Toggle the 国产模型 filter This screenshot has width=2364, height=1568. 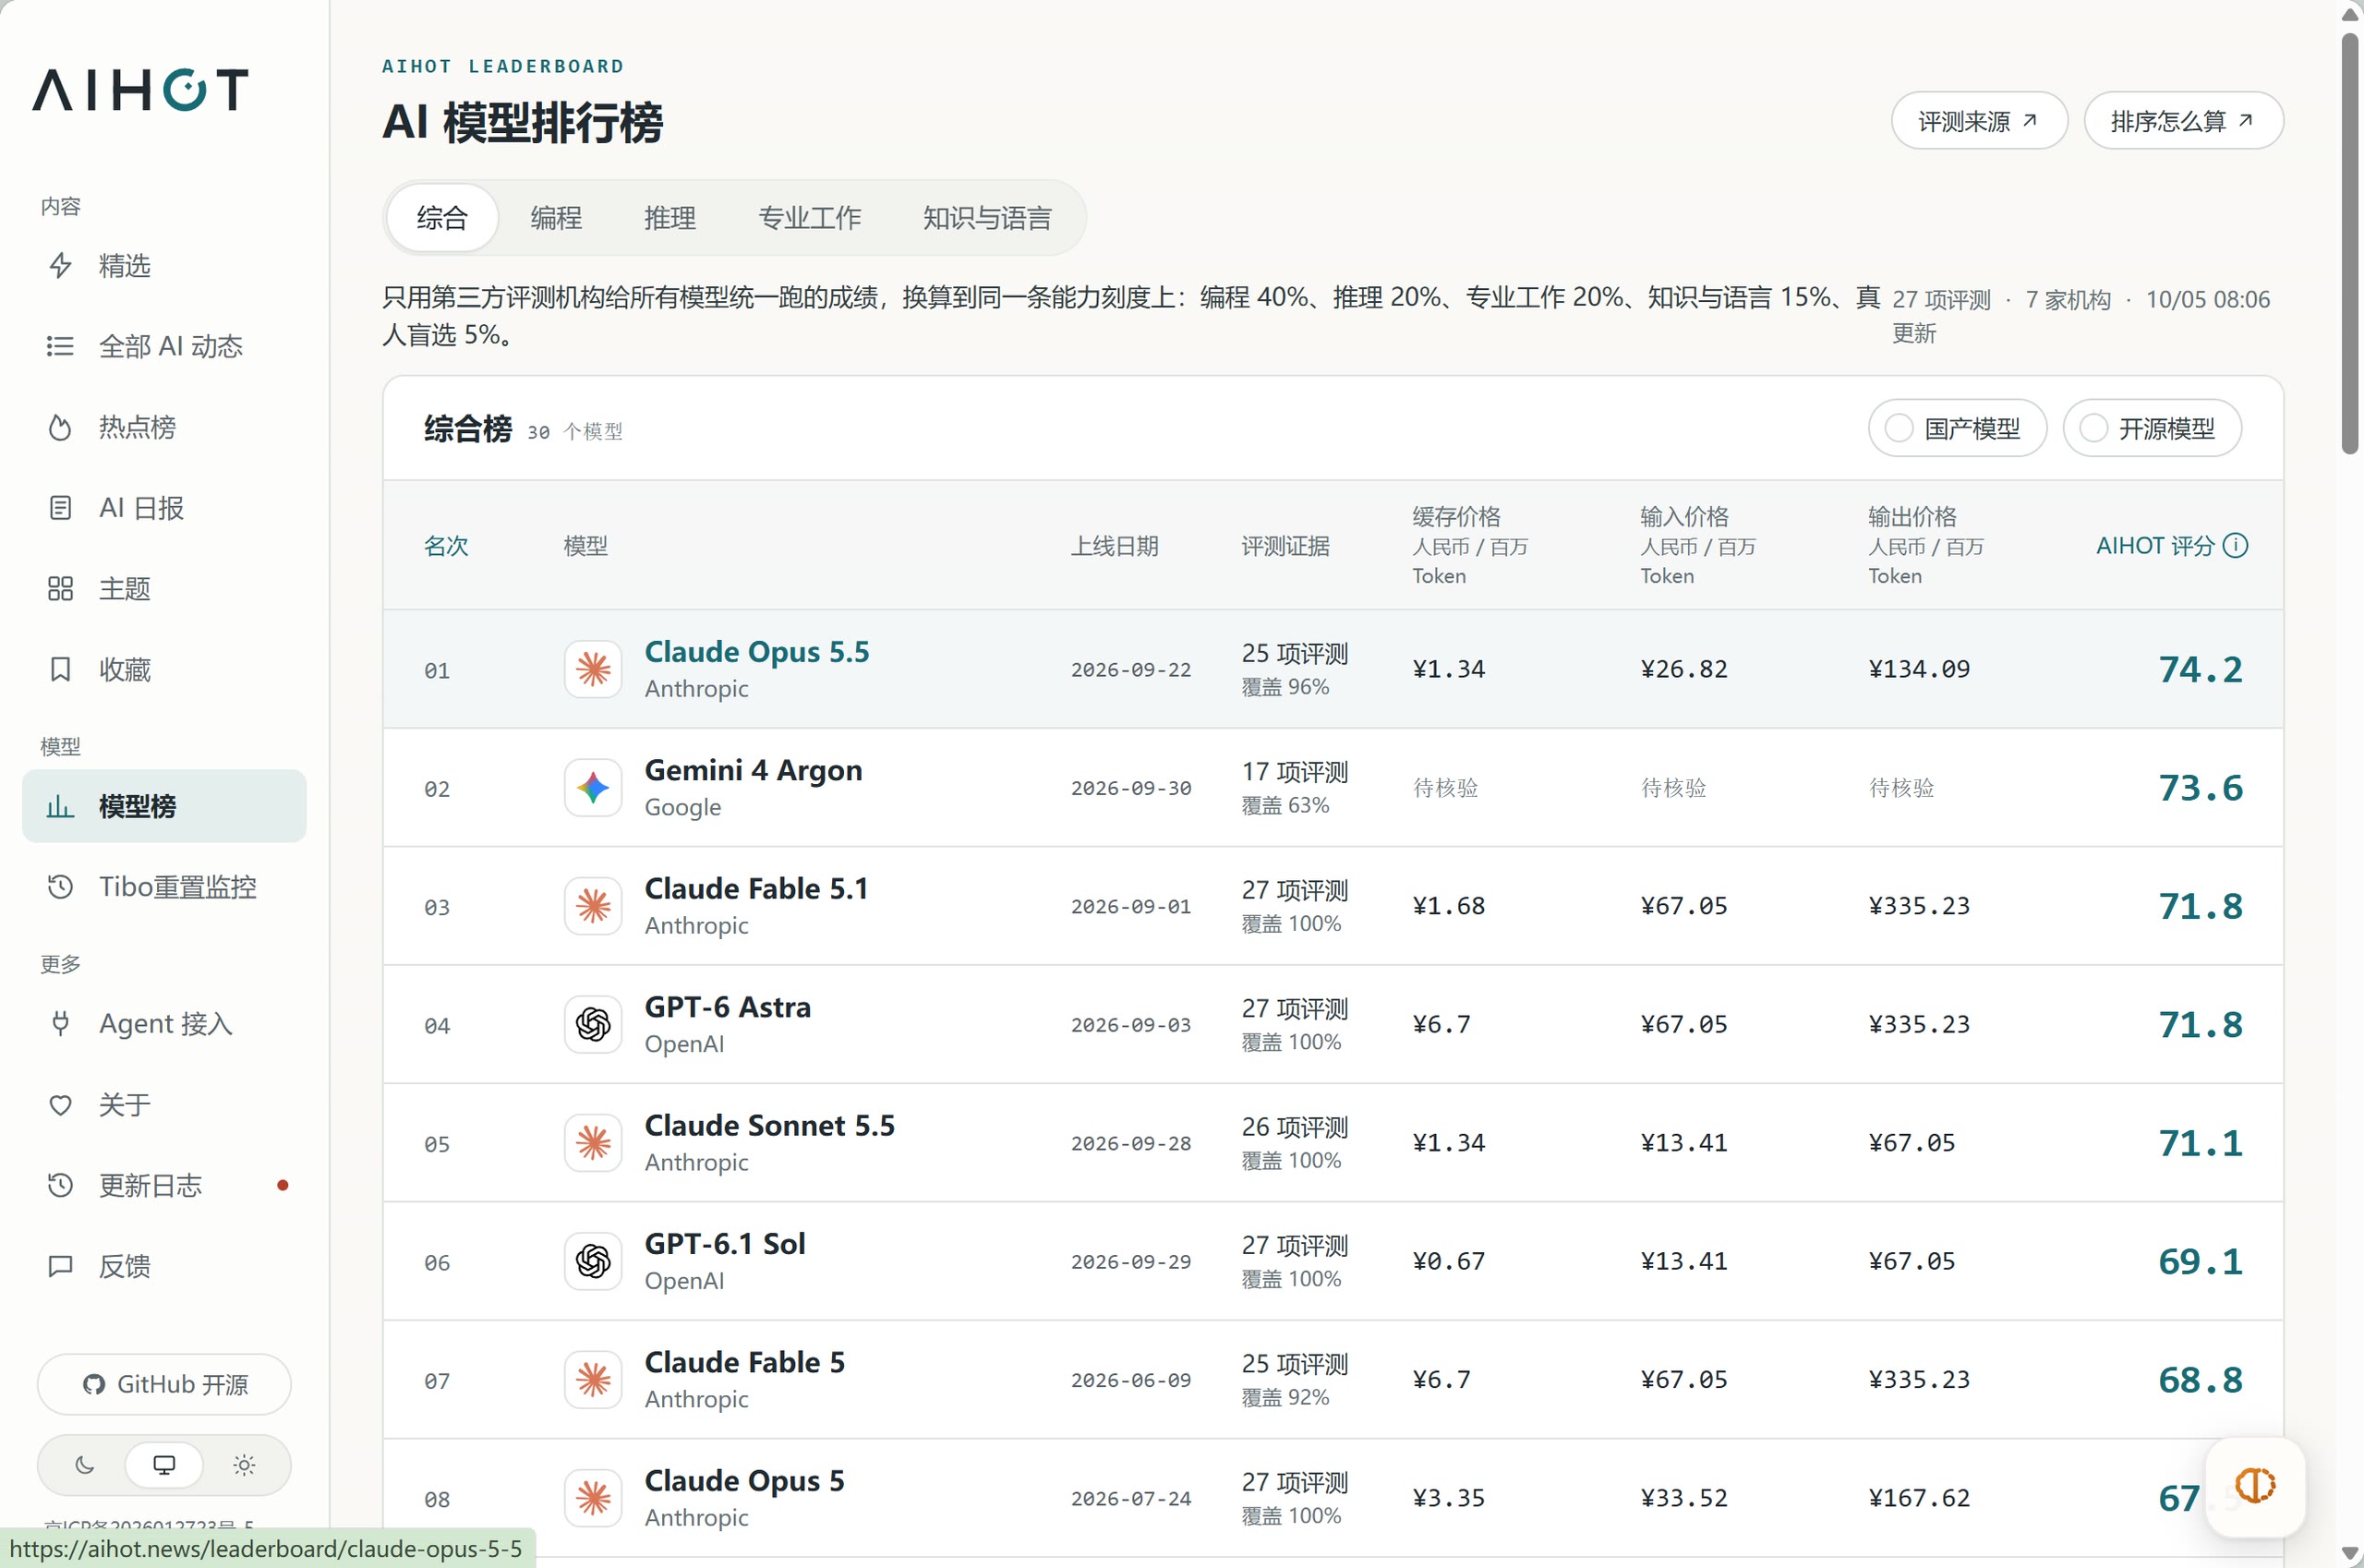click(x=1956, y=429)
